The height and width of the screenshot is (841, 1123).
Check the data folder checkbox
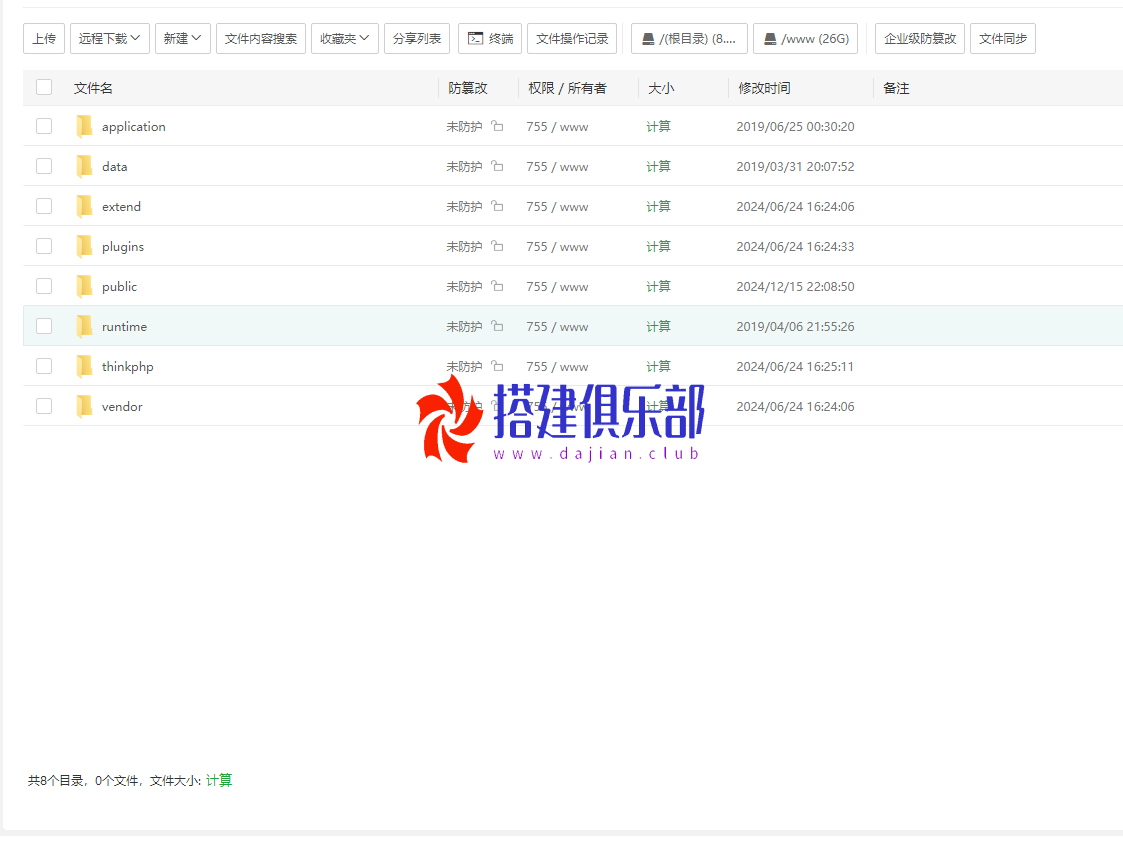44,166
